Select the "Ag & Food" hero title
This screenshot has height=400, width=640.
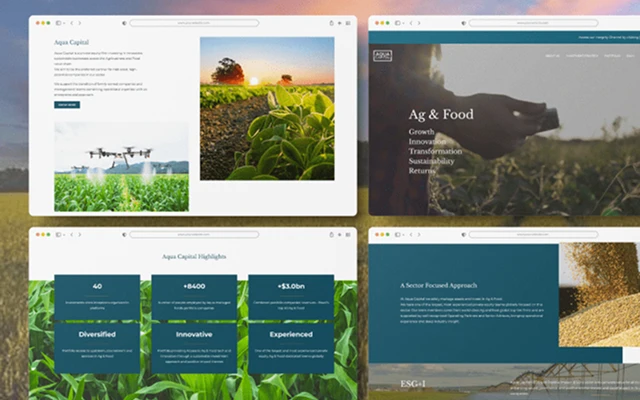[x=441, y=114]
